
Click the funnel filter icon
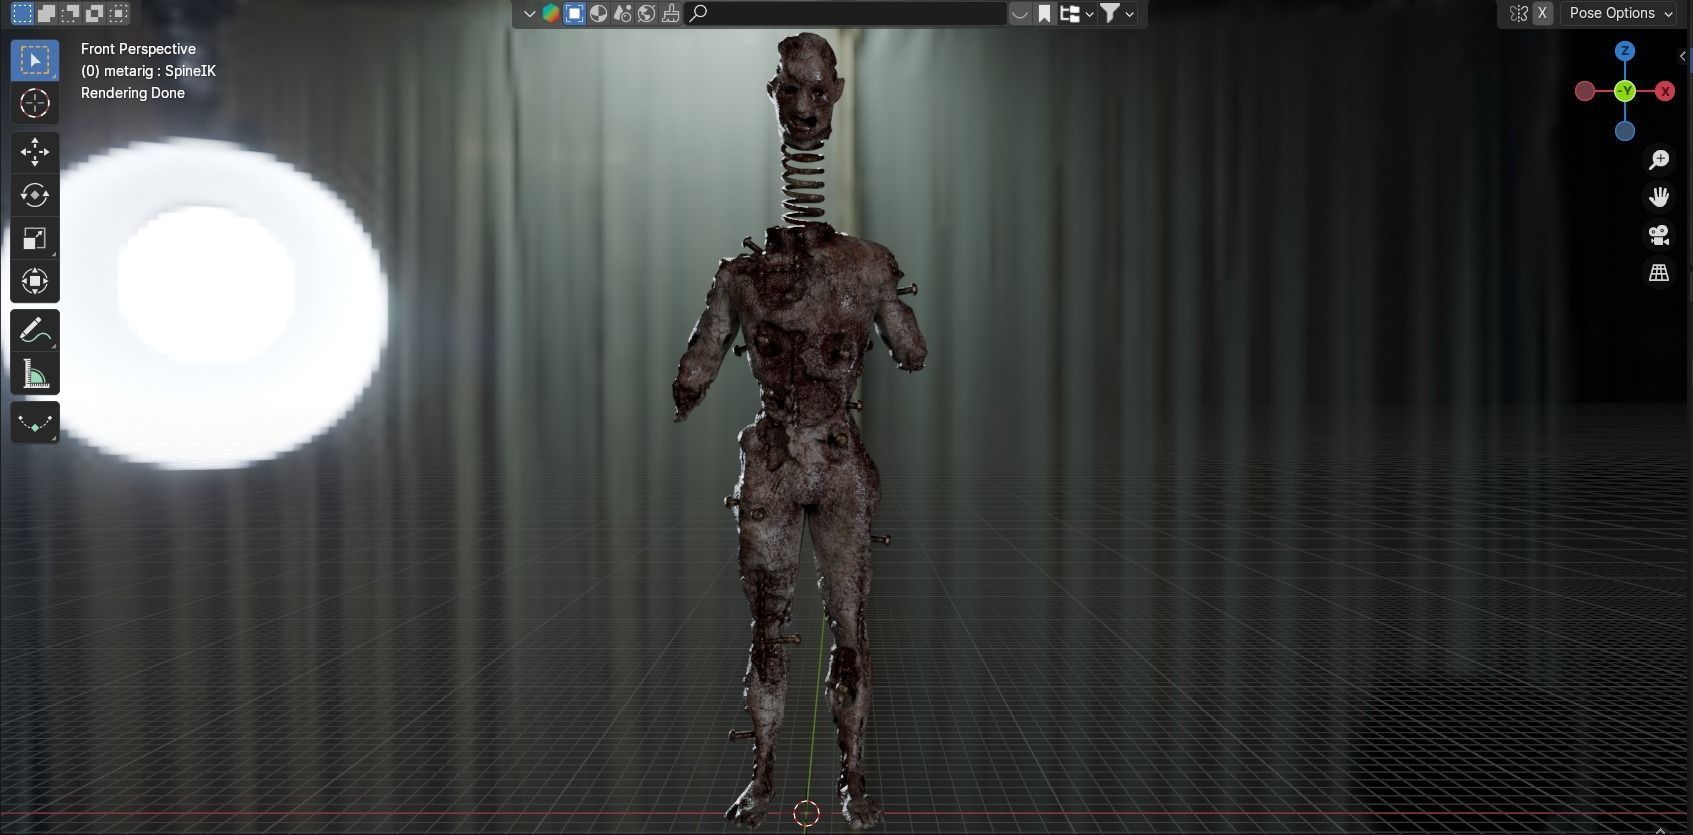coord(1109,13)
